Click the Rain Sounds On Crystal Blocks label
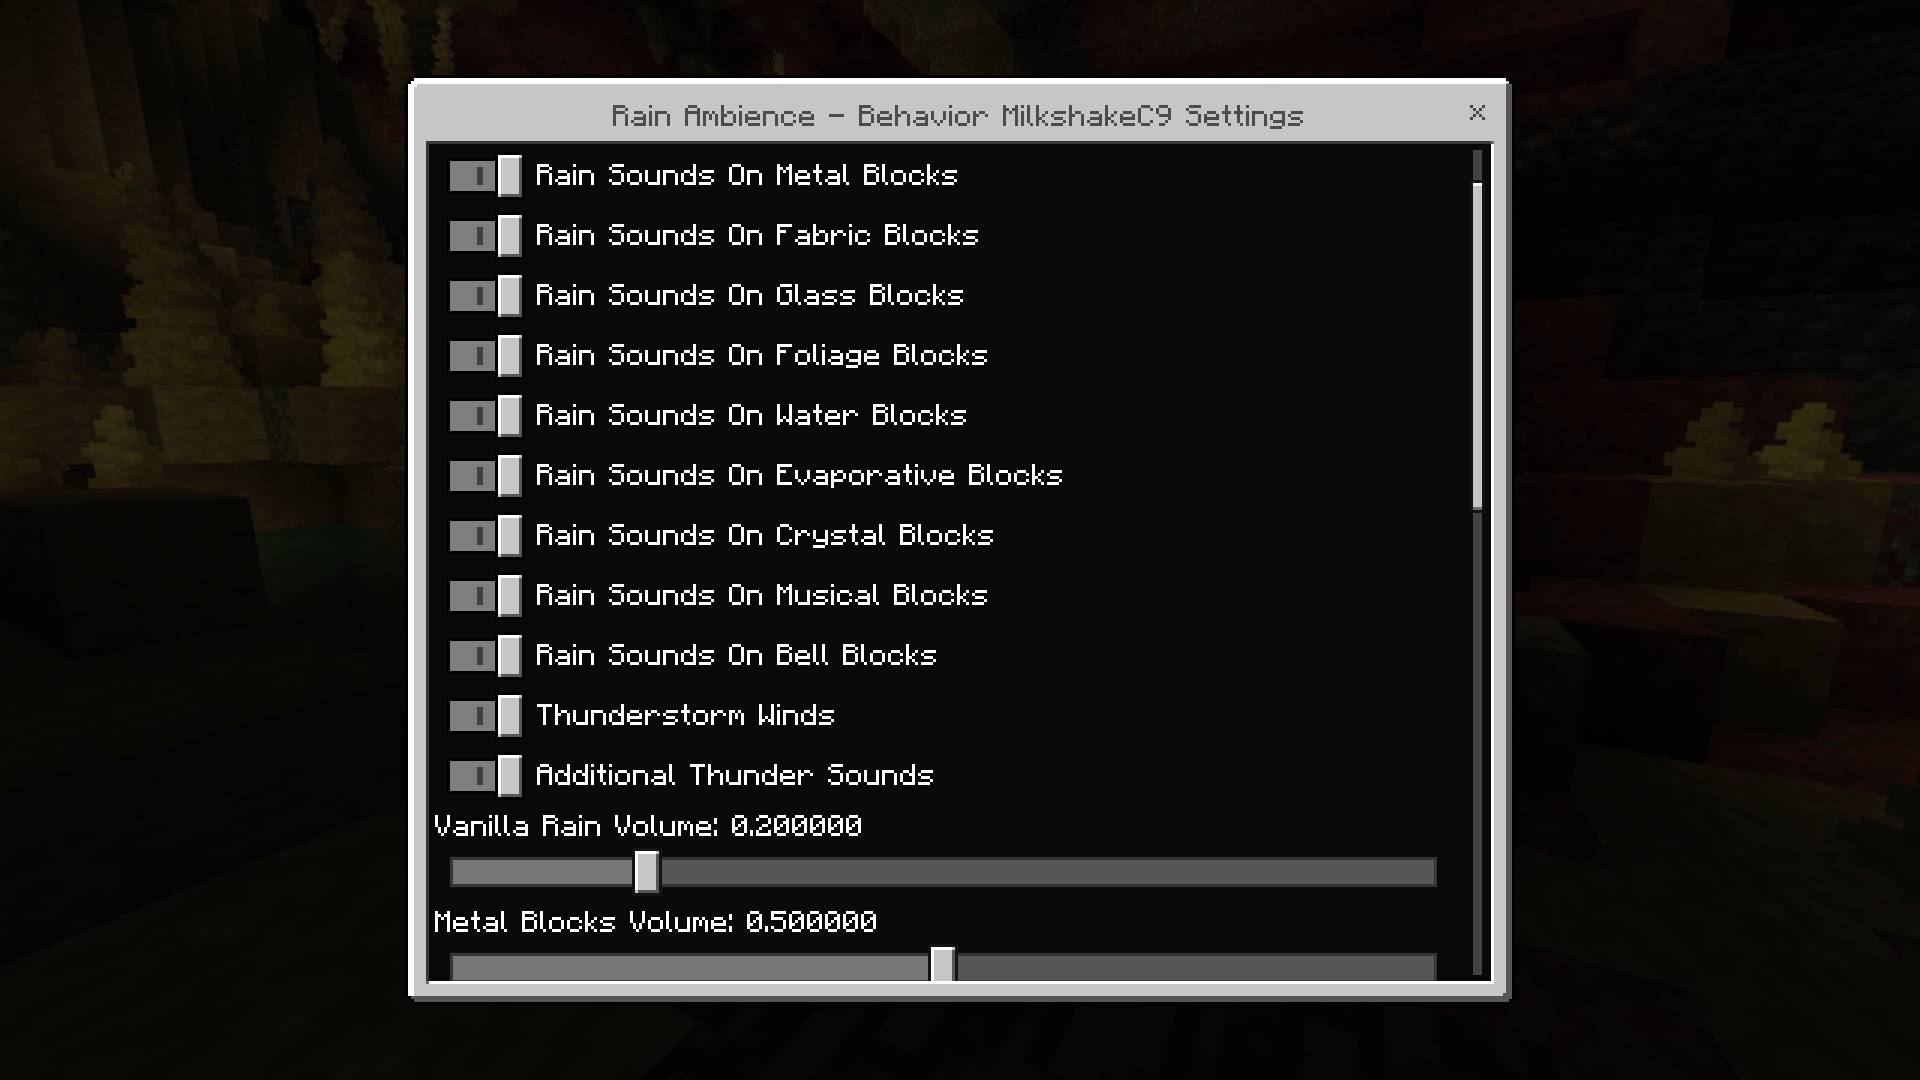The width and height of the screenshot is (1920, 1080). point(765,536)
